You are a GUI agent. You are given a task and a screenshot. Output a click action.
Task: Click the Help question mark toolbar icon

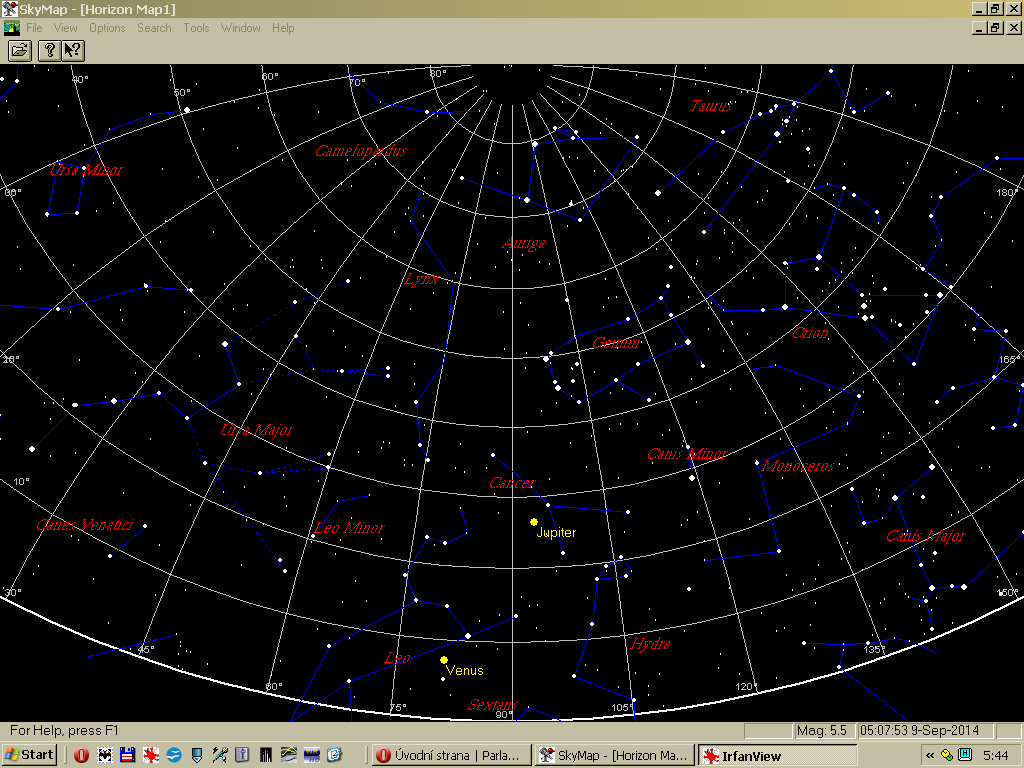coord(49,50)
